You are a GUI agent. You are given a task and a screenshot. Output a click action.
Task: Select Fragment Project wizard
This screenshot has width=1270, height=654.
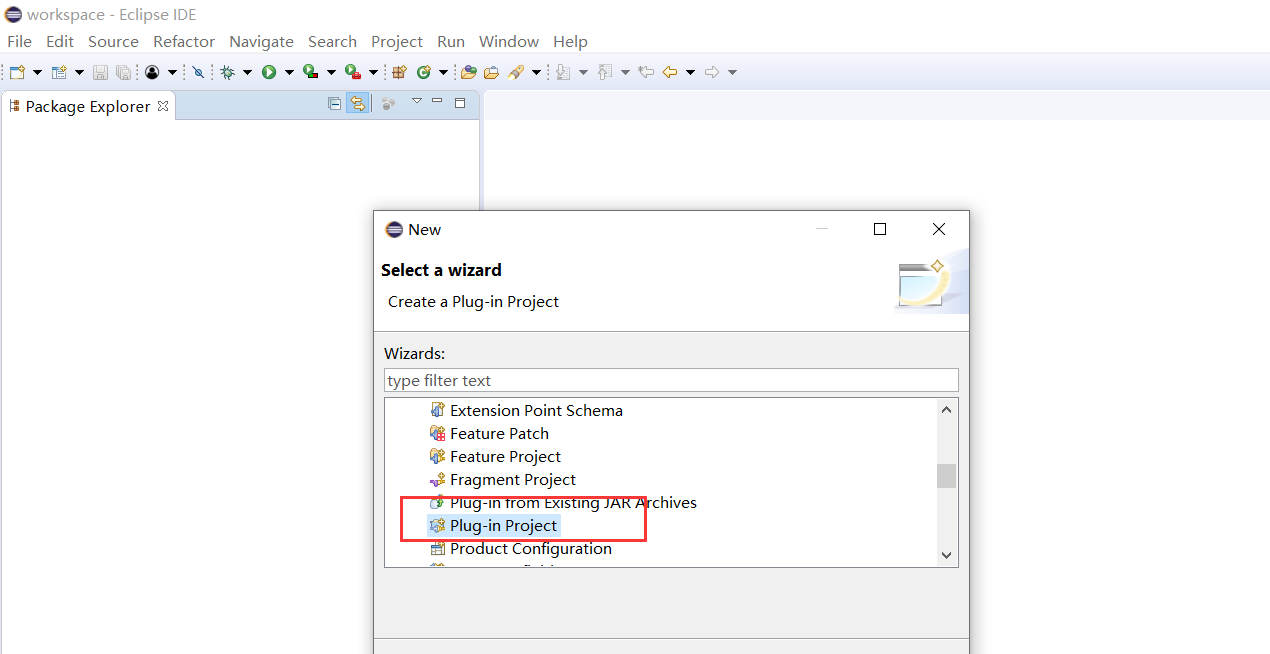pos(513,479)
